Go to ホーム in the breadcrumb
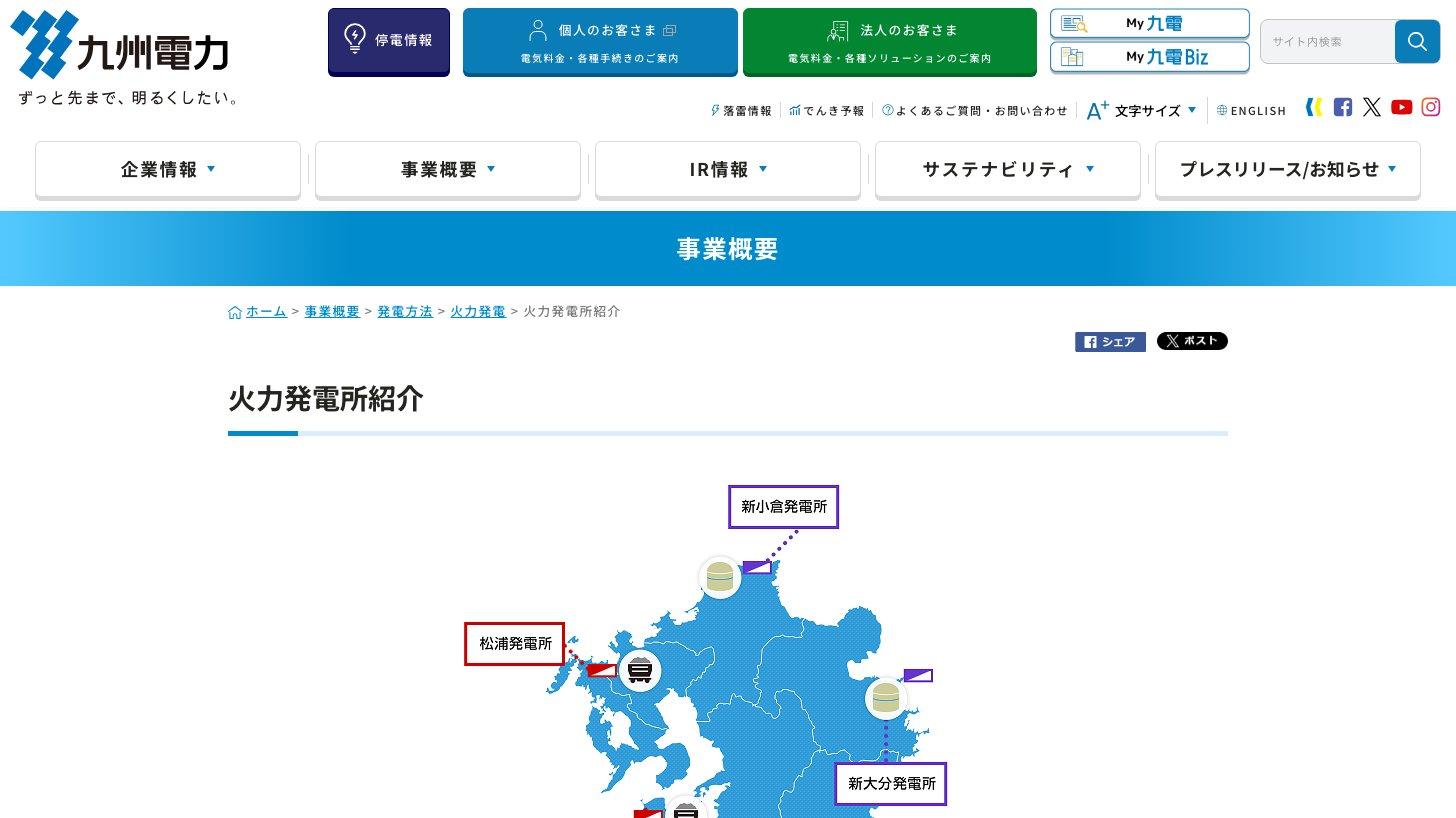This screenshot has height=818, width=1456. click(x=267, y=312)
